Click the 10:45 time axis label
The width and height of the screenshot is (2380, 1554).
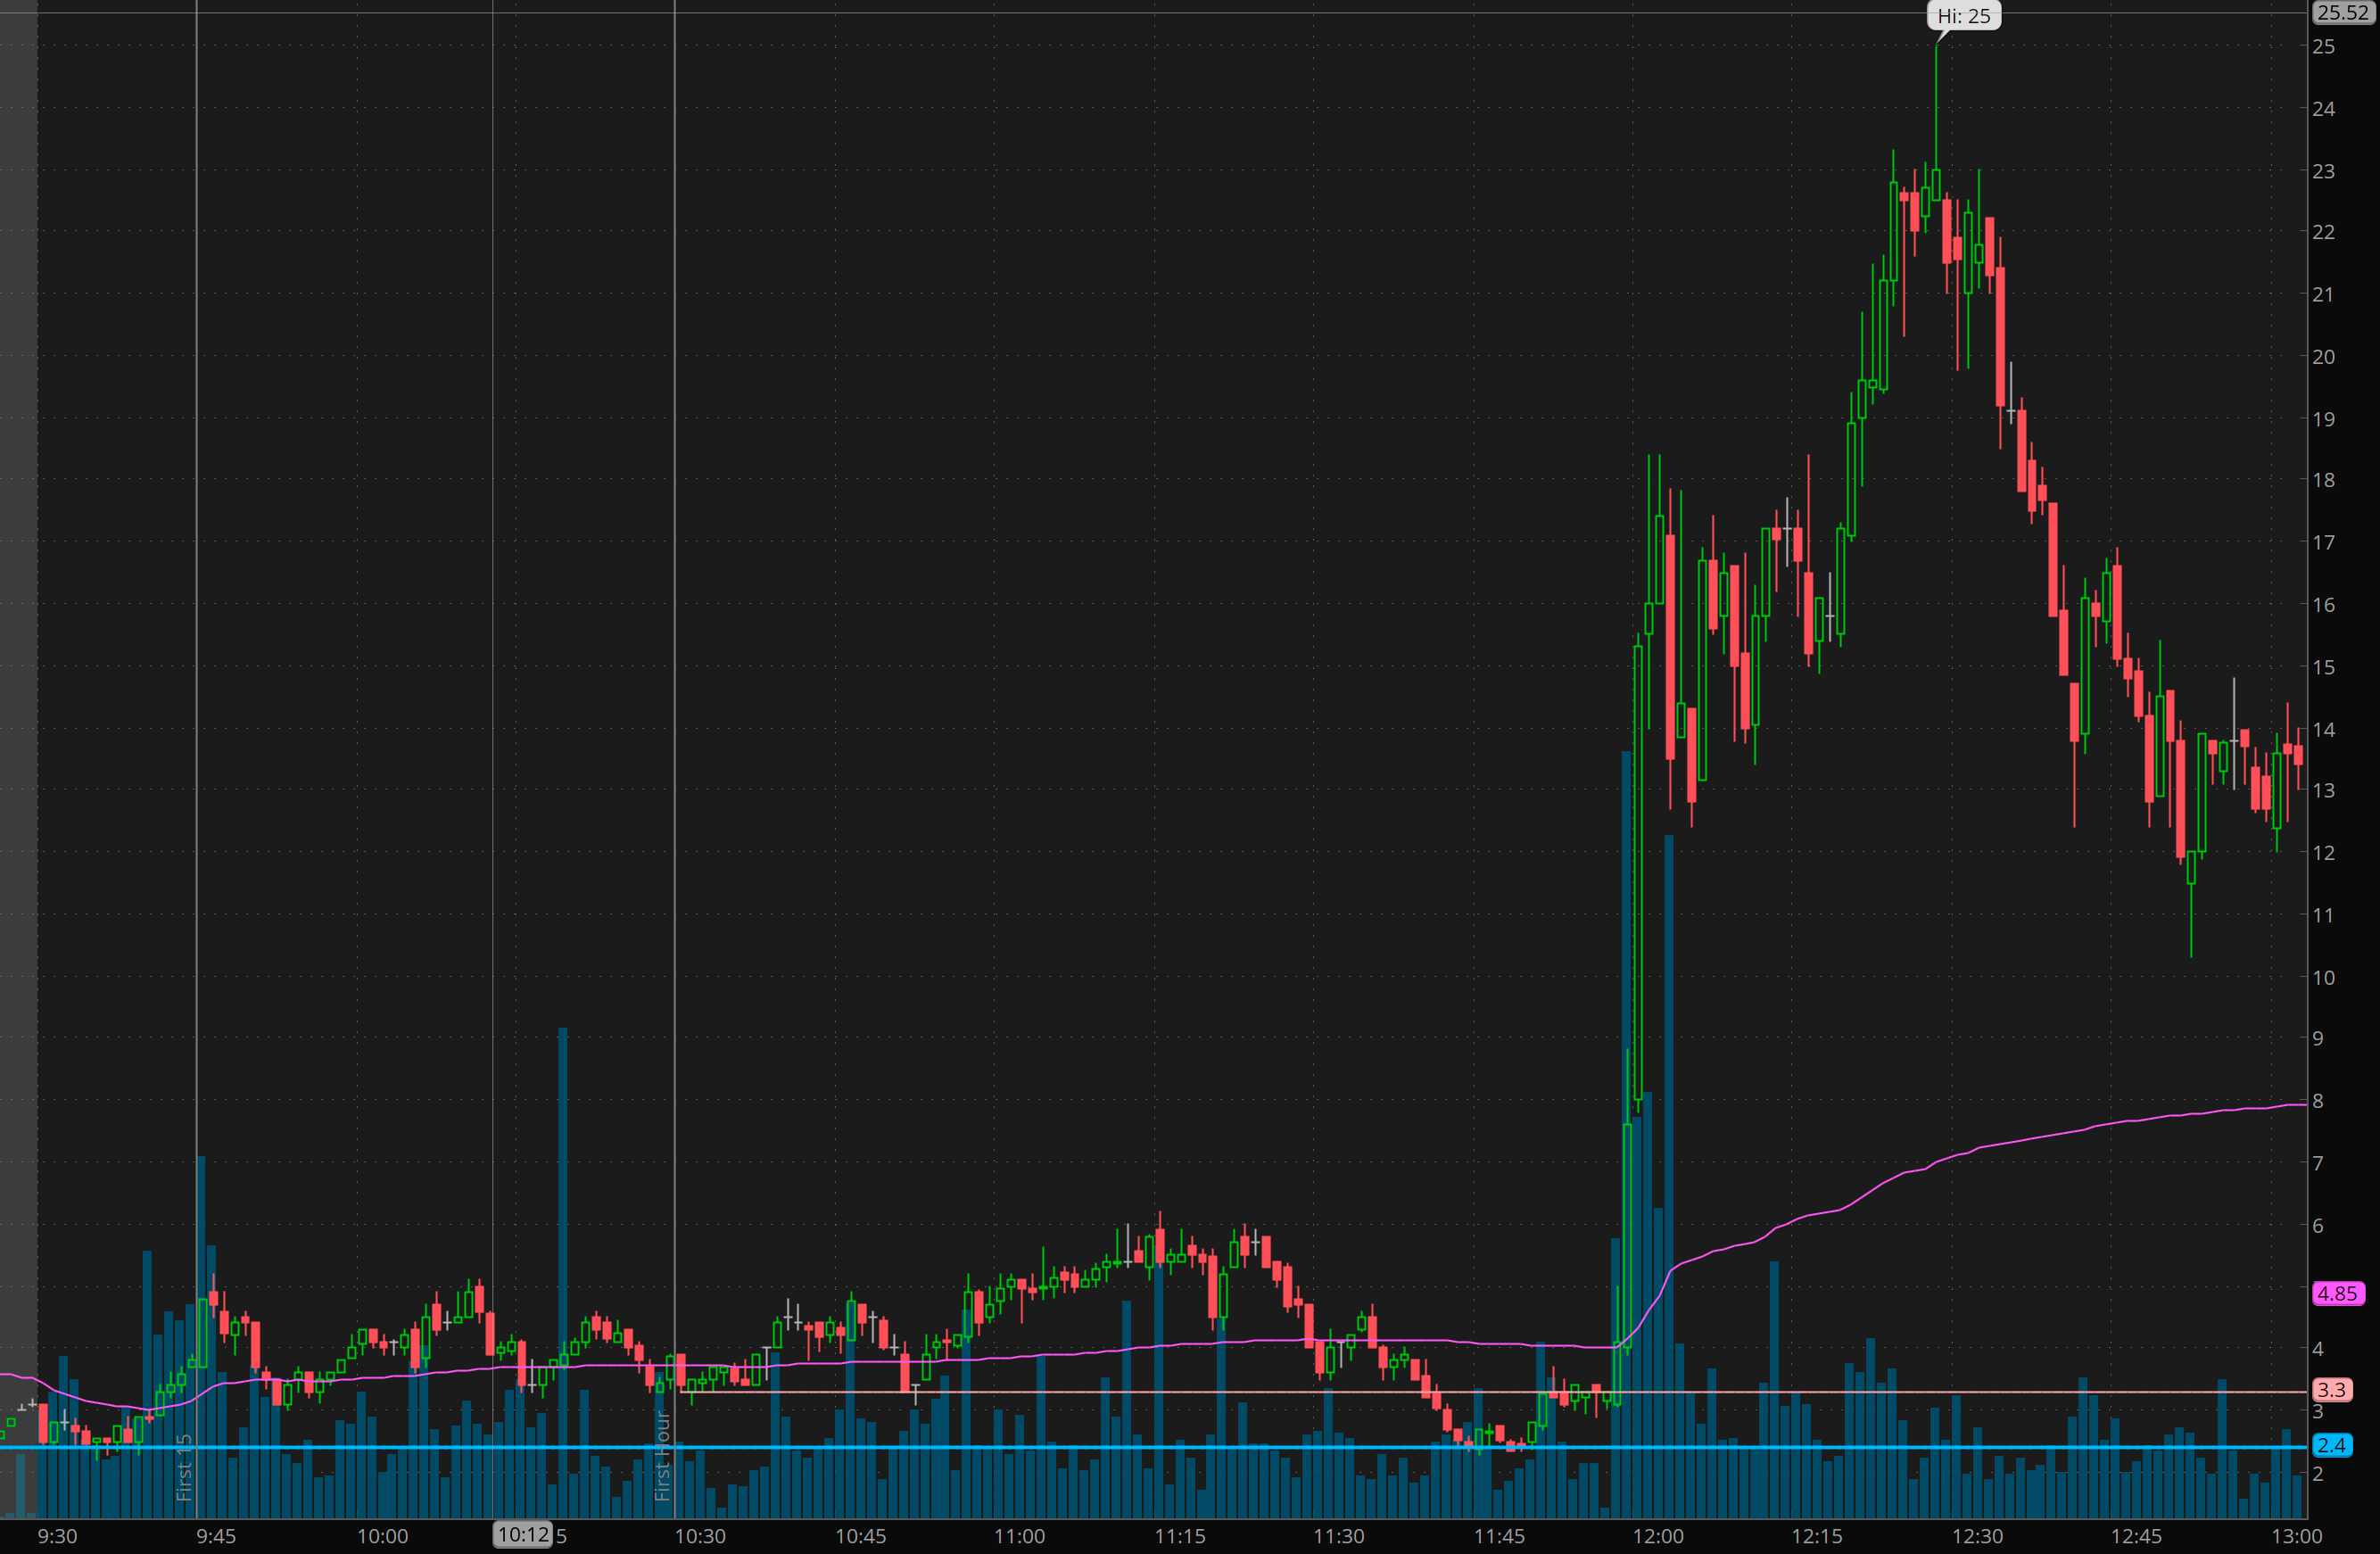point(860,1536)
